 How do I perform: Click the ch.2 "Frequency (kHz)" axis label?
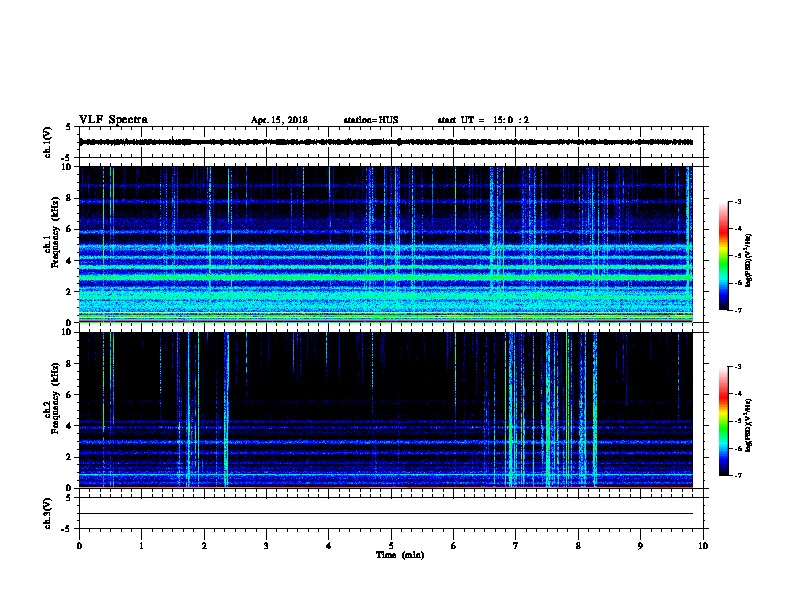point(56,398)
